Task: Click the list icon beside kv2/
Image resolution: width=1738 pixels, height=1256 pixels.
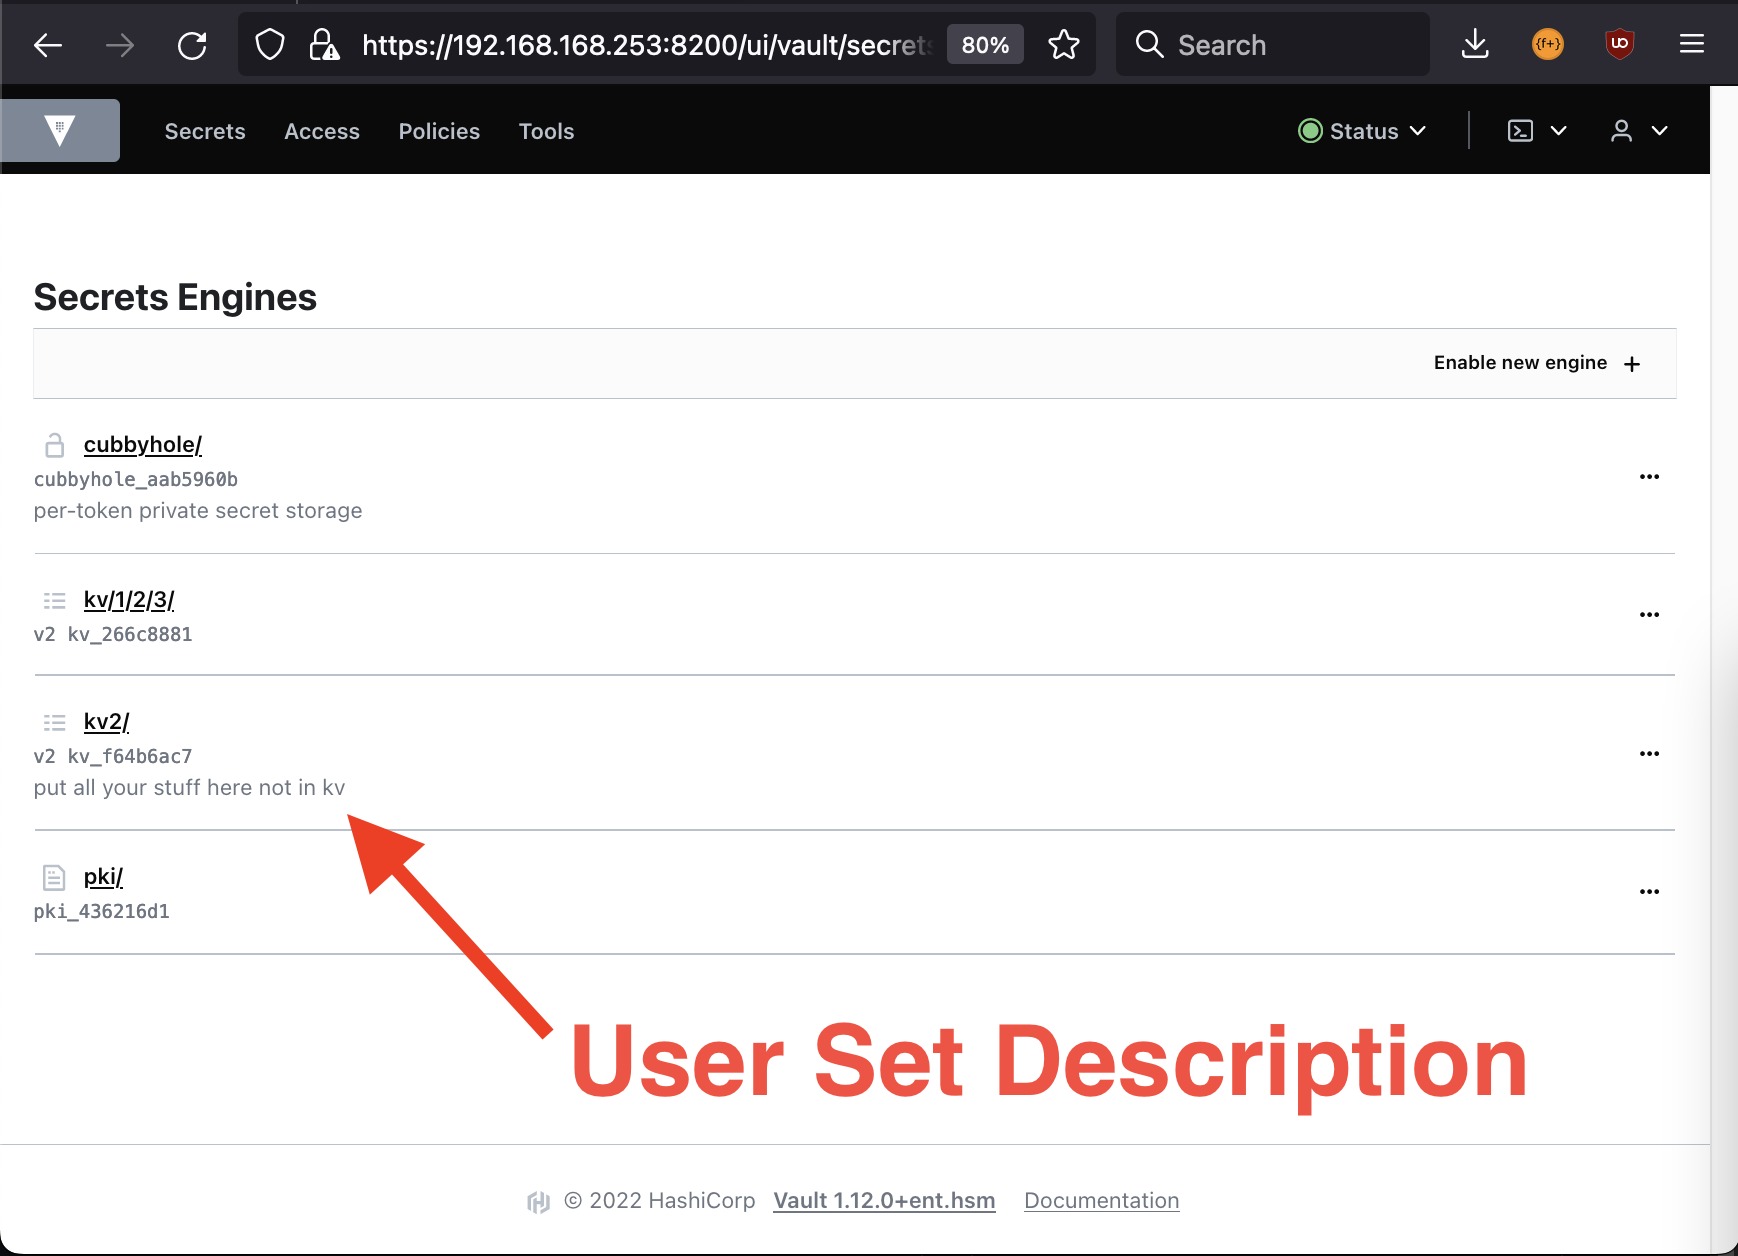Action: click(53, 722)
